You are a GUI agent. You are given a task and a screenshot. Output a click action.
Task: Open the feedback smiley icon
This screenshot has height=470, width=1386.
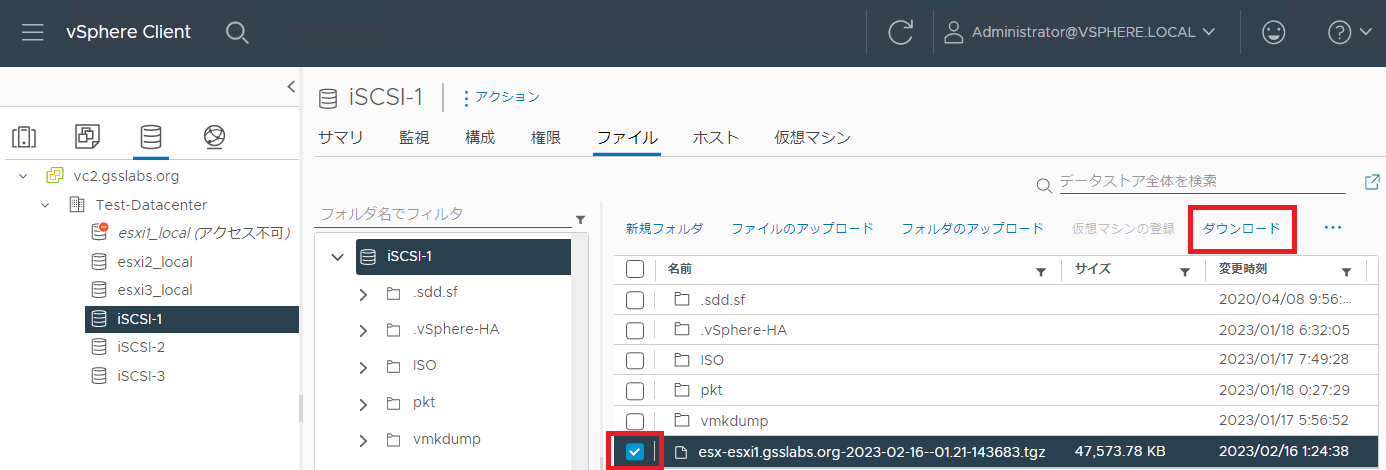tap(1273, 32)
